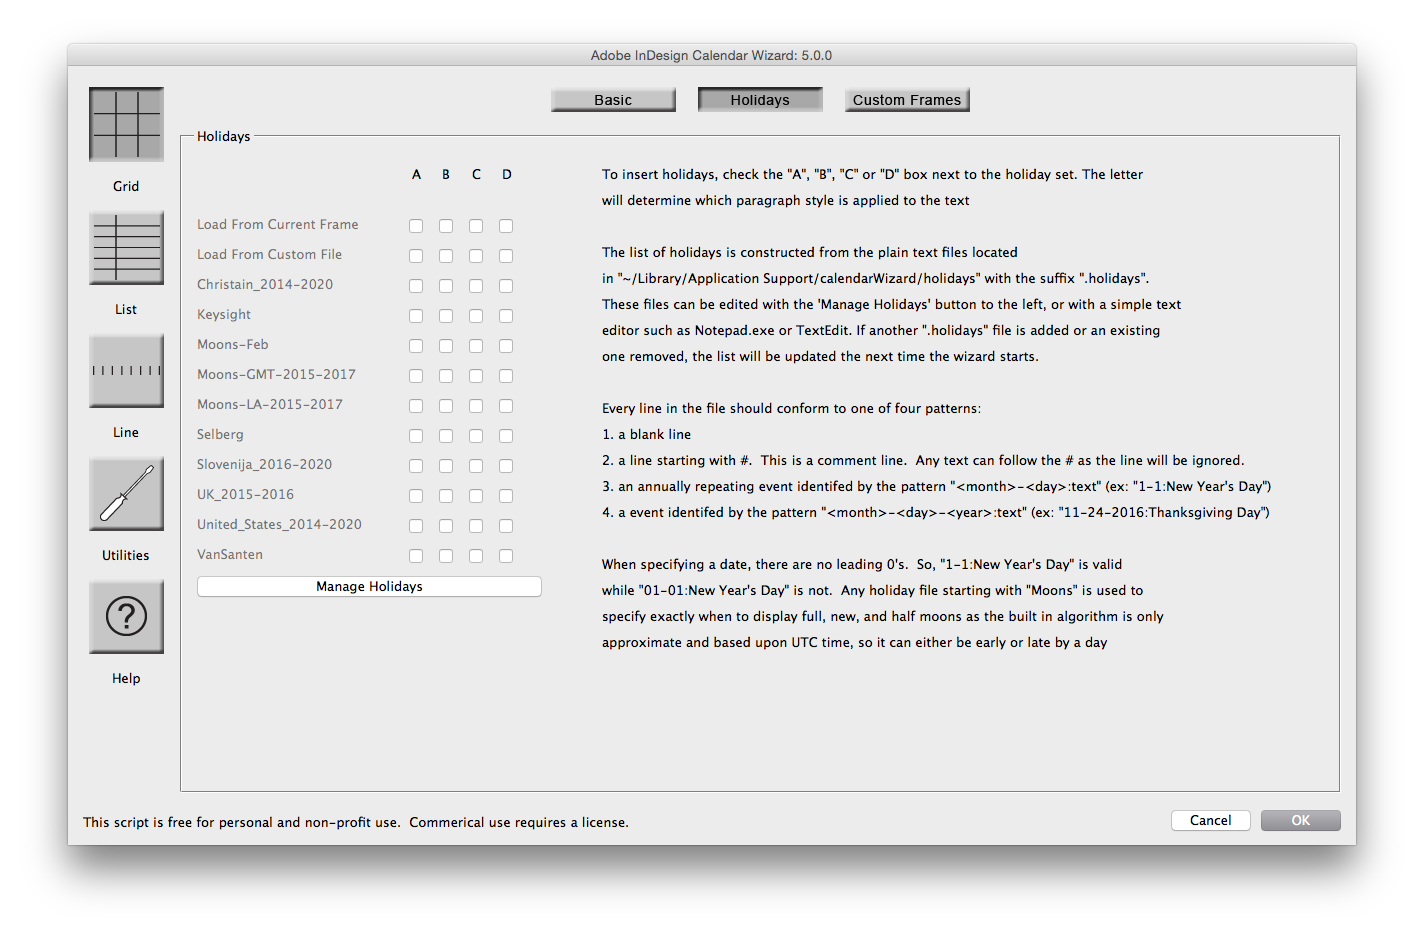
Task: Select the Grid calendar icon
Action: 126,124
